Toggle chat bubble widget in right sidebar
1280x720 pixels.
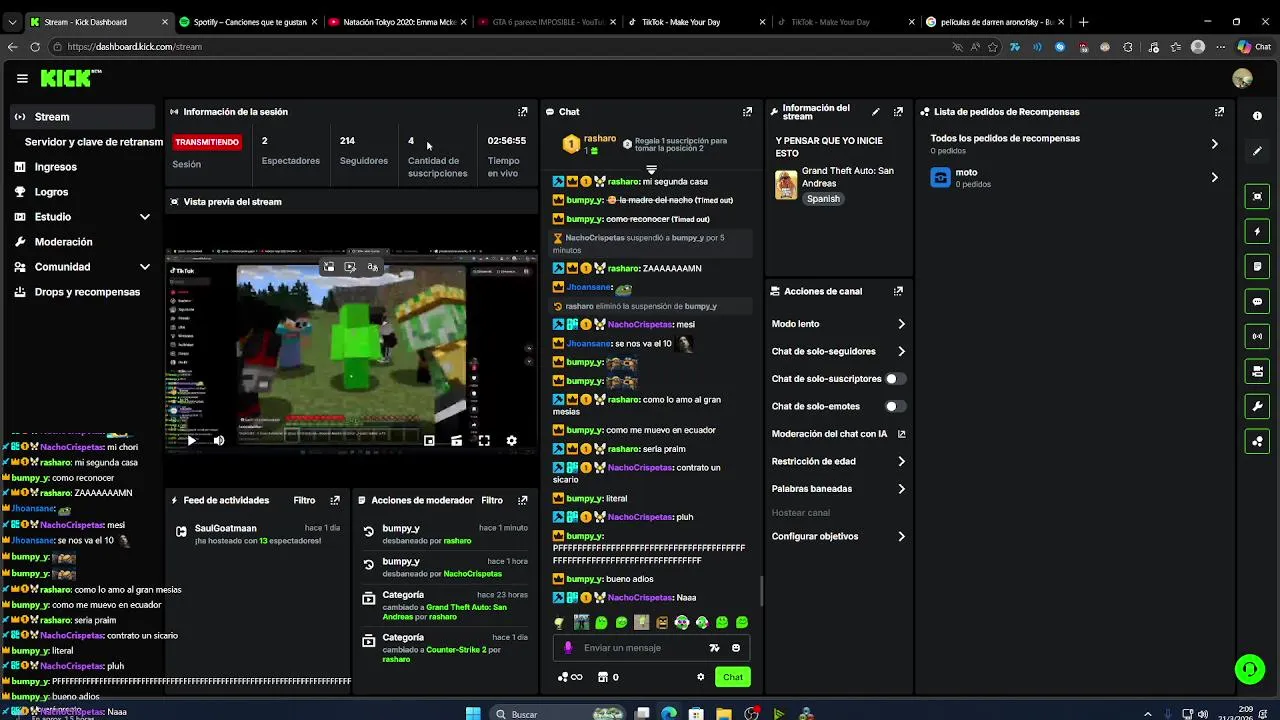coord(1257,301)
